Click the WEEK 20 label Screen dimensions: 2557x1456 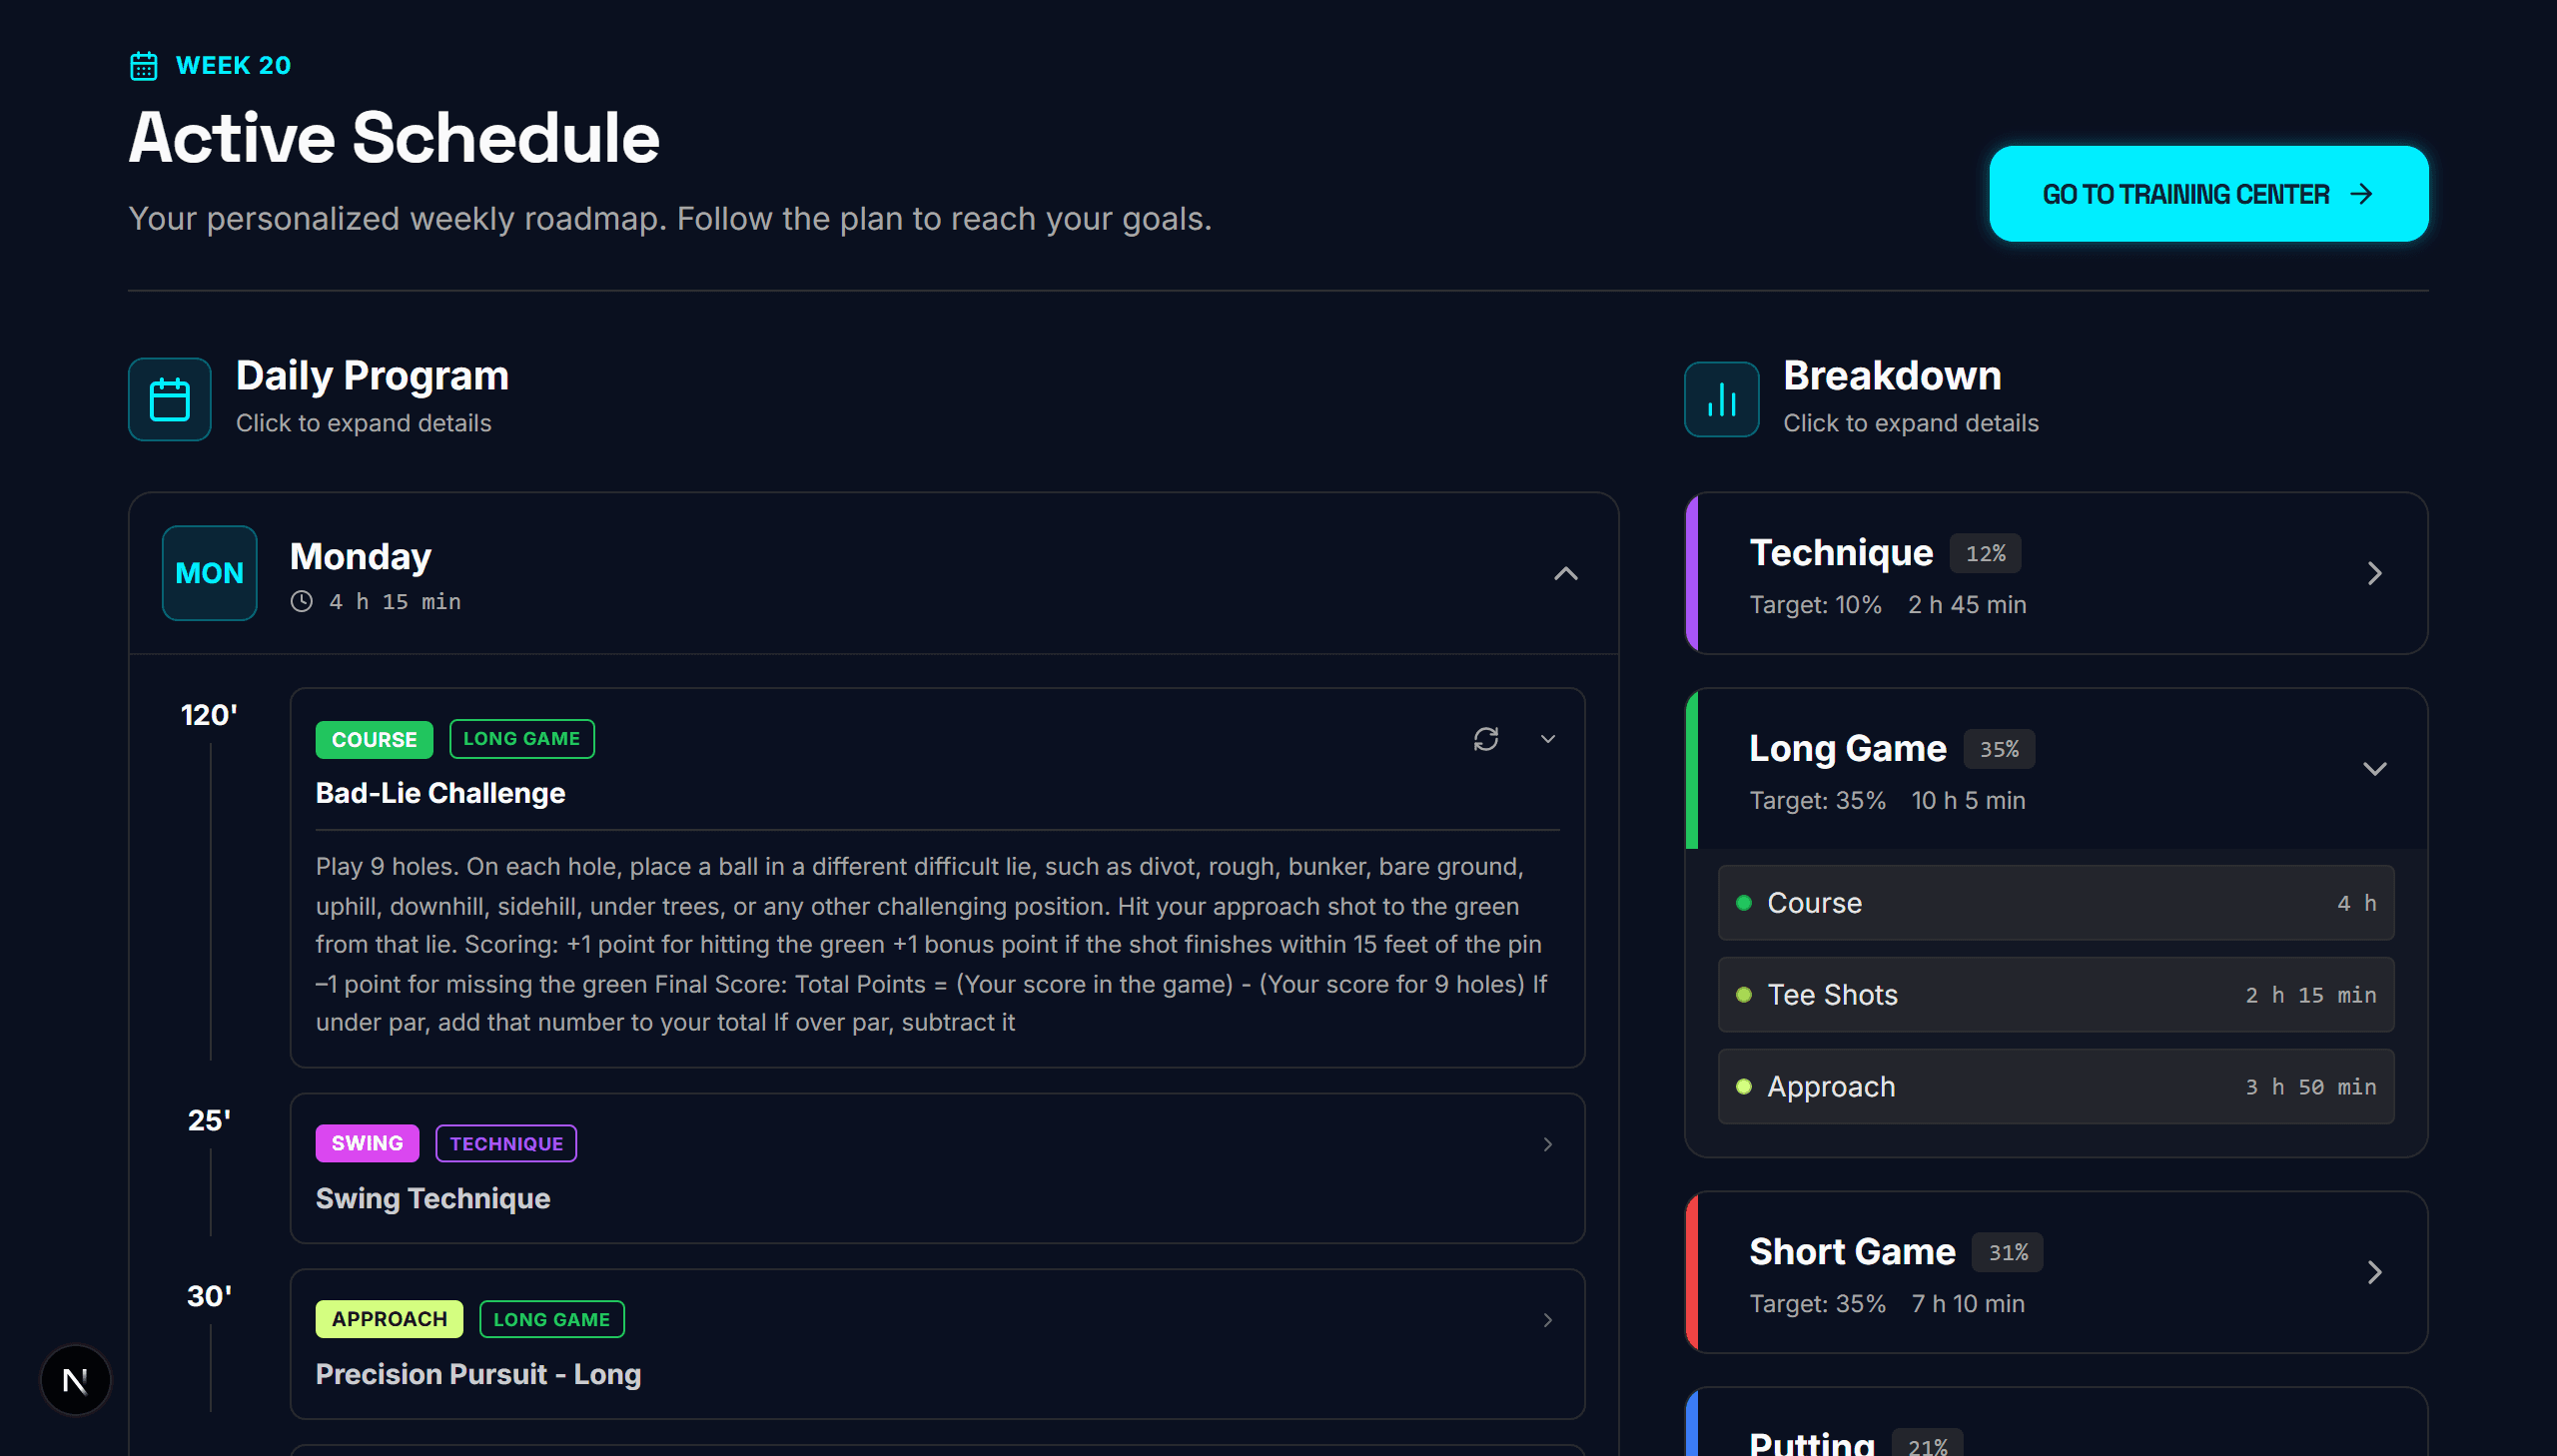[233, 65]
